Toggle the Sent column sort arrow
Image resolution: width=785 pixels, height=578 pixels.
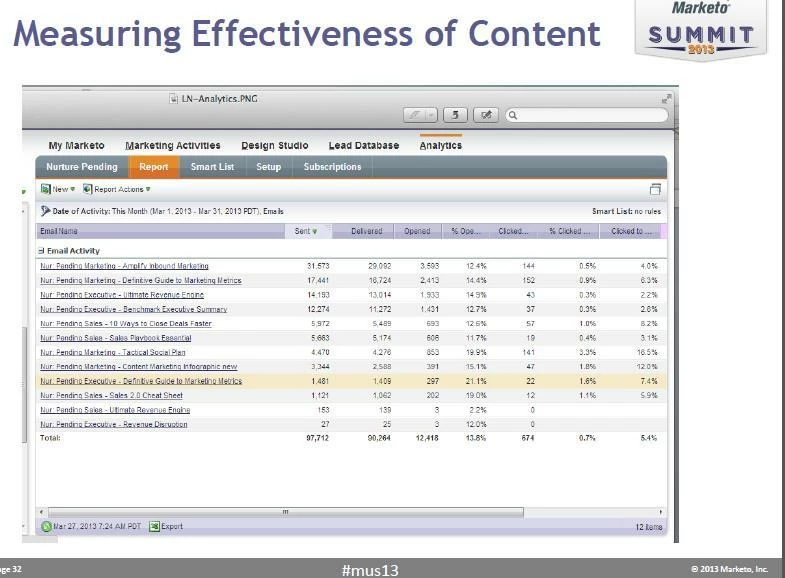pos(315,231)
